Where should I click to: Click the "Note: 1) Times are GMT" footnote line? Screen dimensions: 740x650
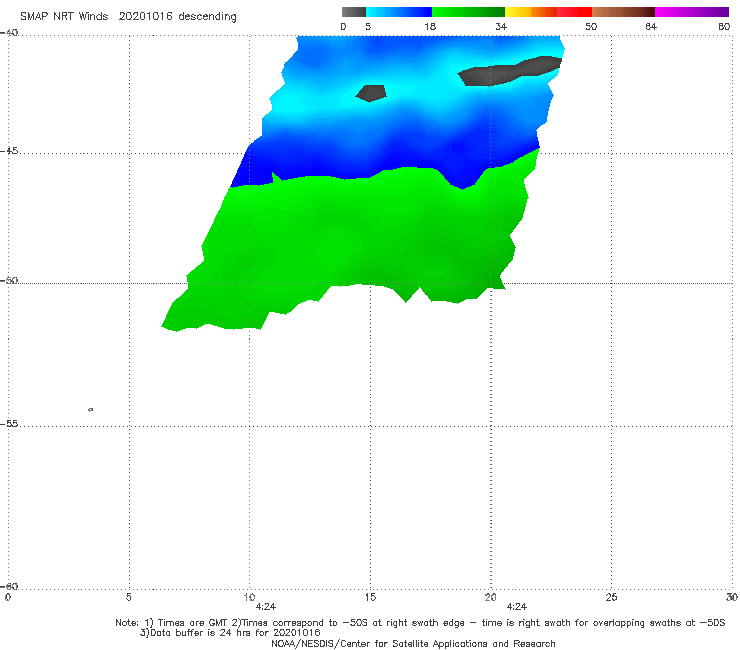tap(420, 623)
